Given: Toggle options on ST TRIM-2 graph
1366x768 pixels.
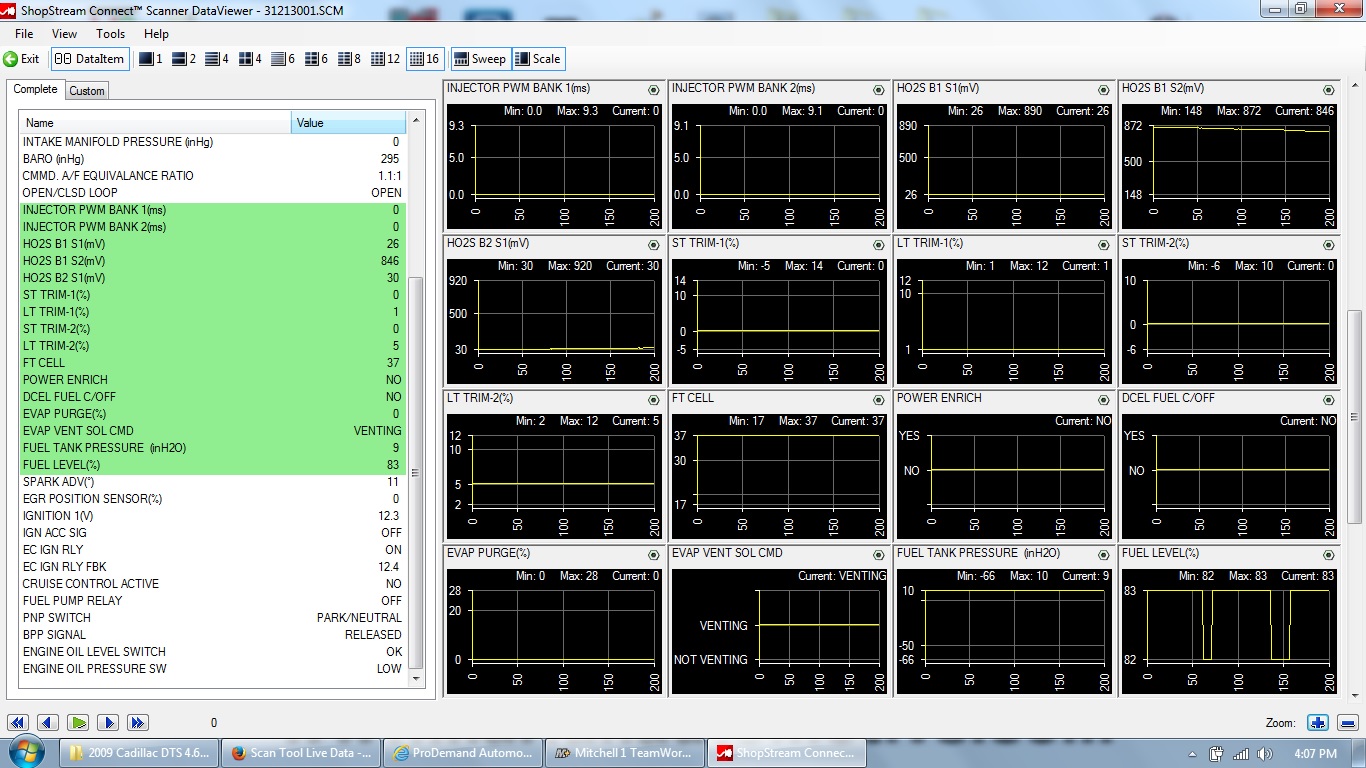Looking at the screenshot, I should point(1328,245).
